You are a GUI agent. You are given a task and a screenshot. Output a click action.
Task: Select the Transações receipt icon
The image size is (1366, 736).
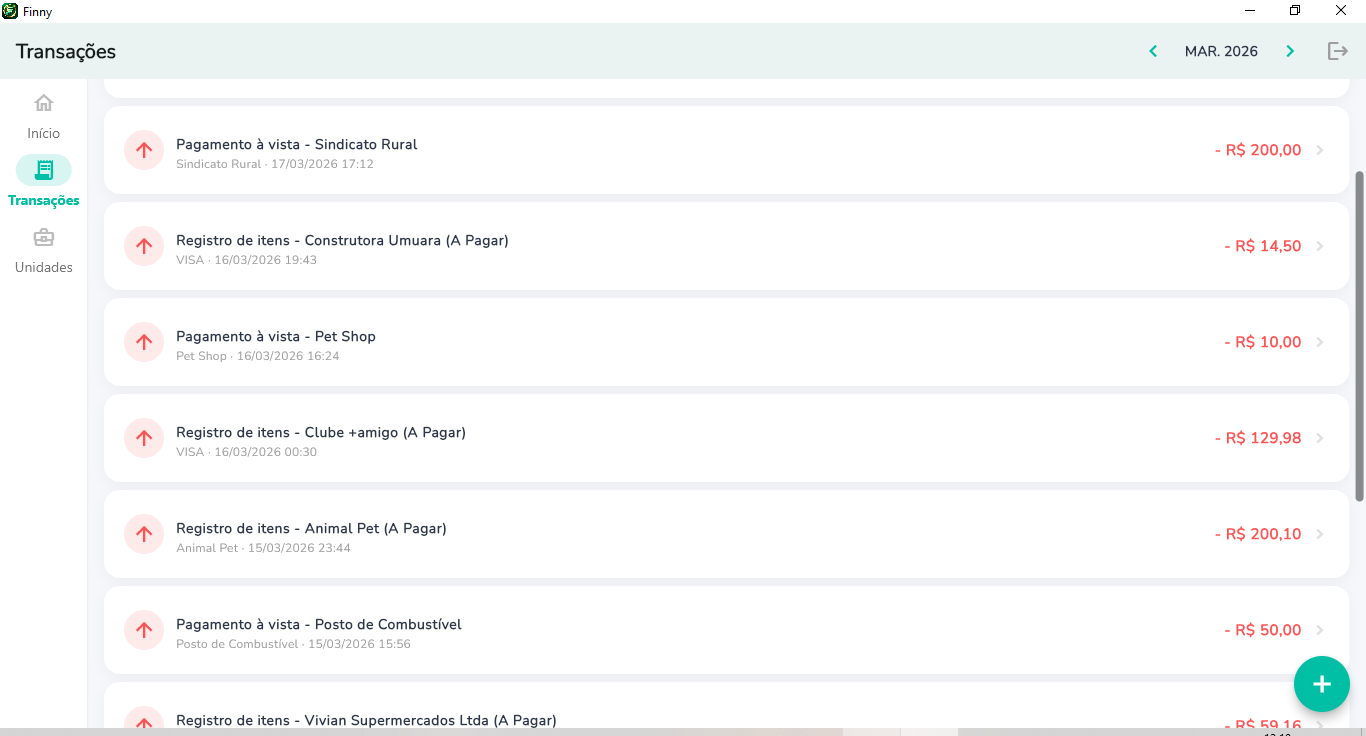(43, 170)
